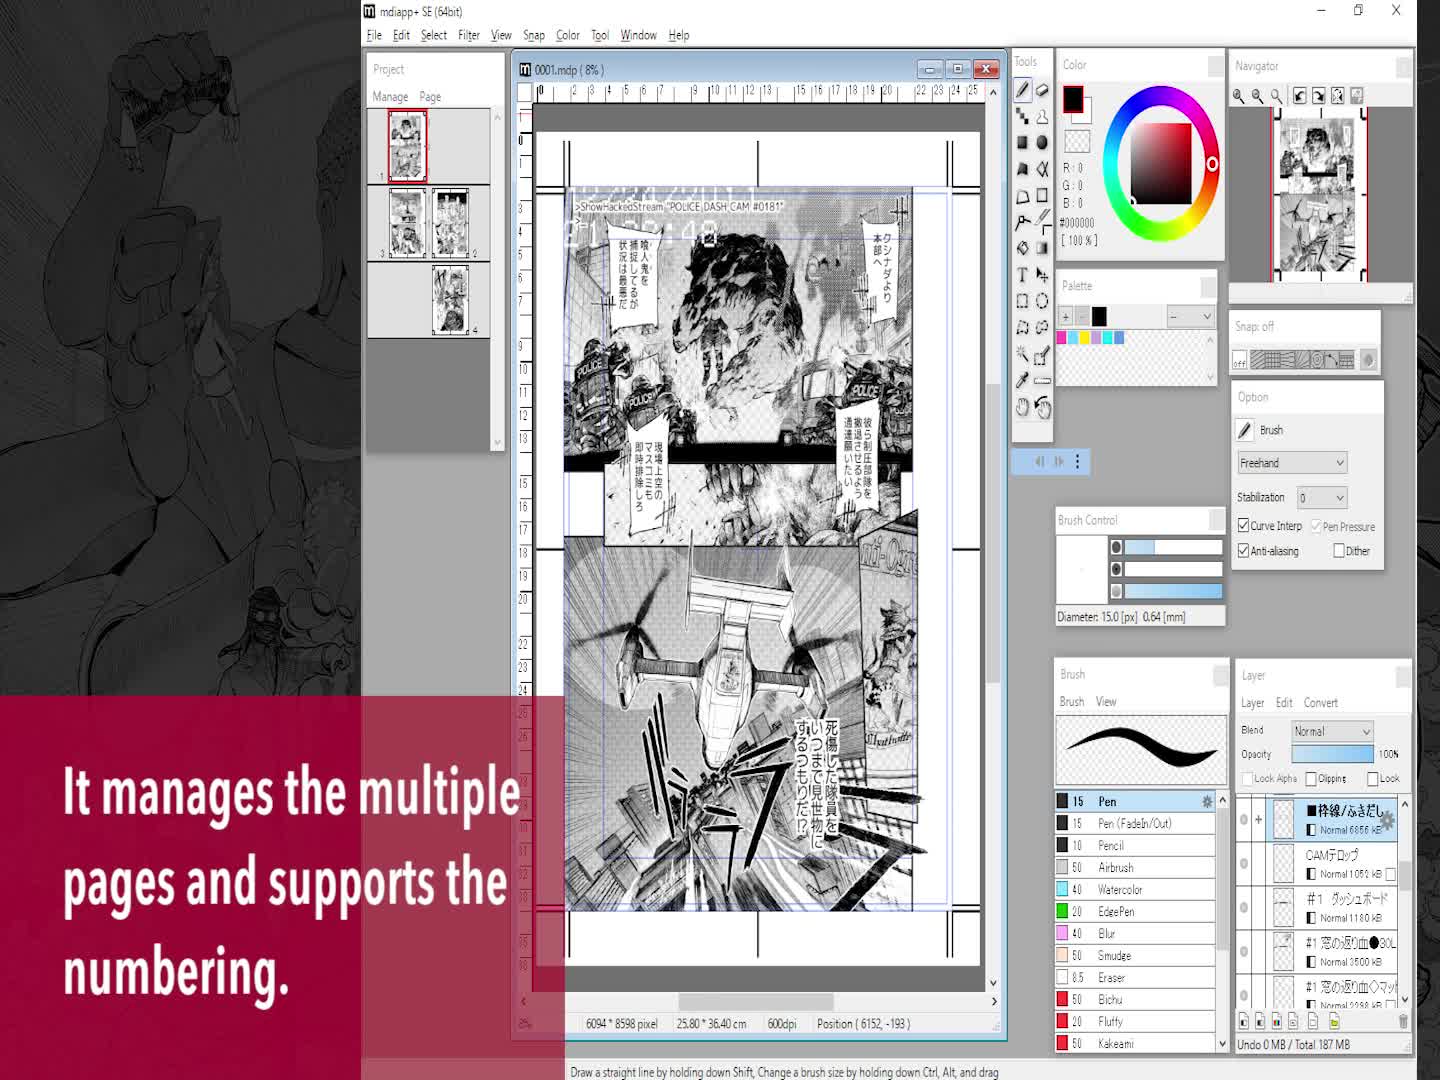Screen dimensions: 1440x1080
Task: Click Convert in the Layer panel
Action: [1320, 703]
